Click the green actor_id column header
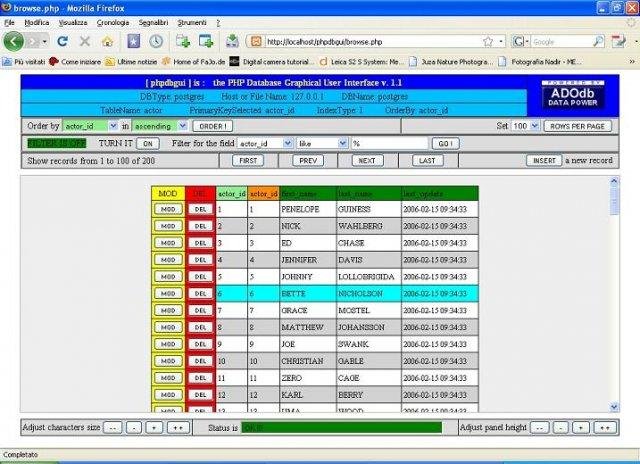 [x=231, y=193]
